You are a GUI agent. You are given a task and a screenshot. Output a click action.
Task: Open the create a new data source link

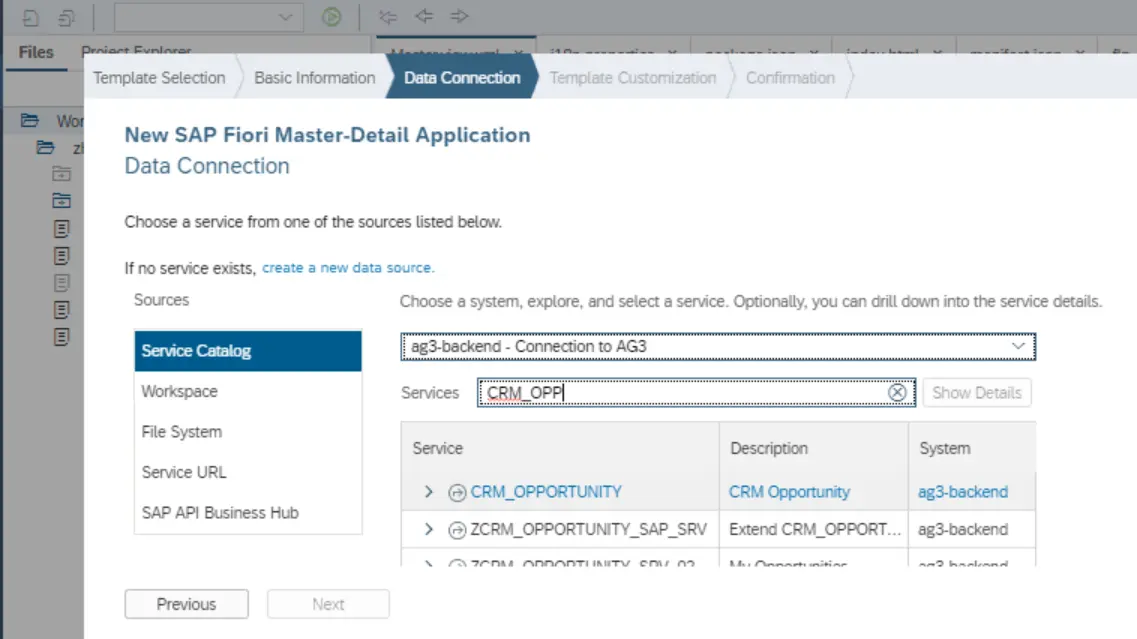[x=348, y=268]
